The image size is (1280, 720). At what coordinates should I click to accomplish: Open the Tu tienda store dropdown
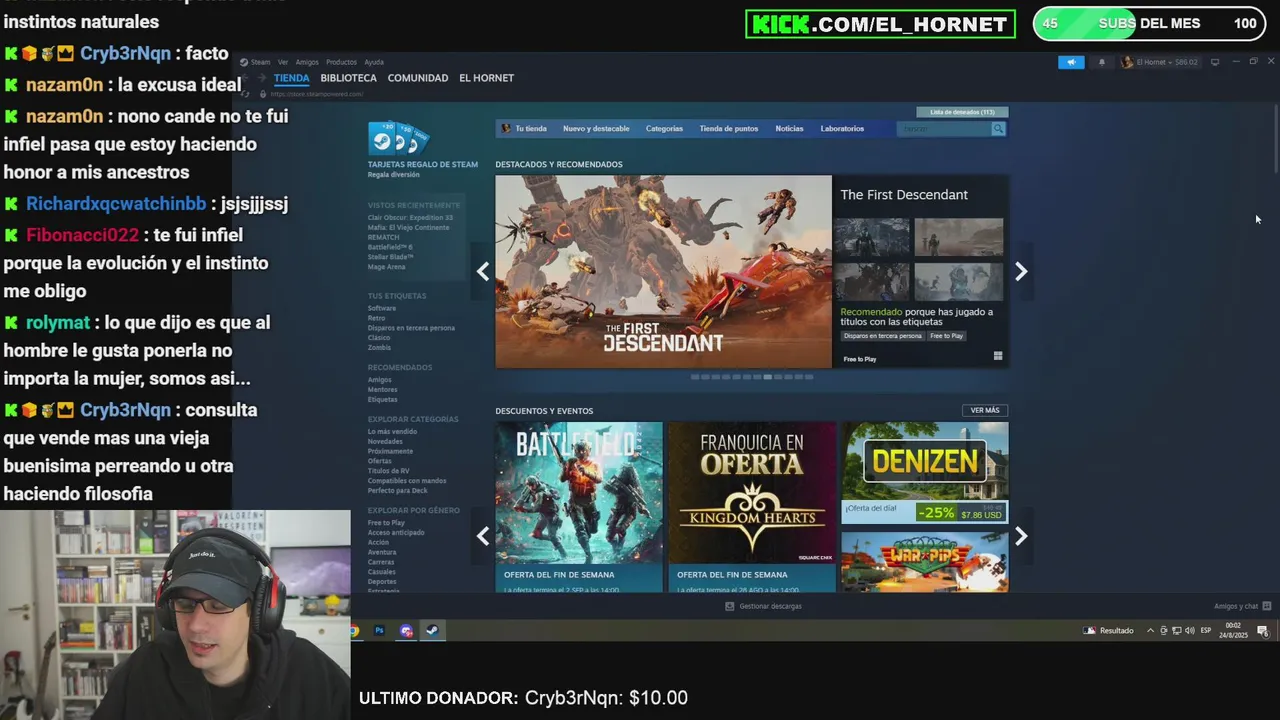pos(525,129)
